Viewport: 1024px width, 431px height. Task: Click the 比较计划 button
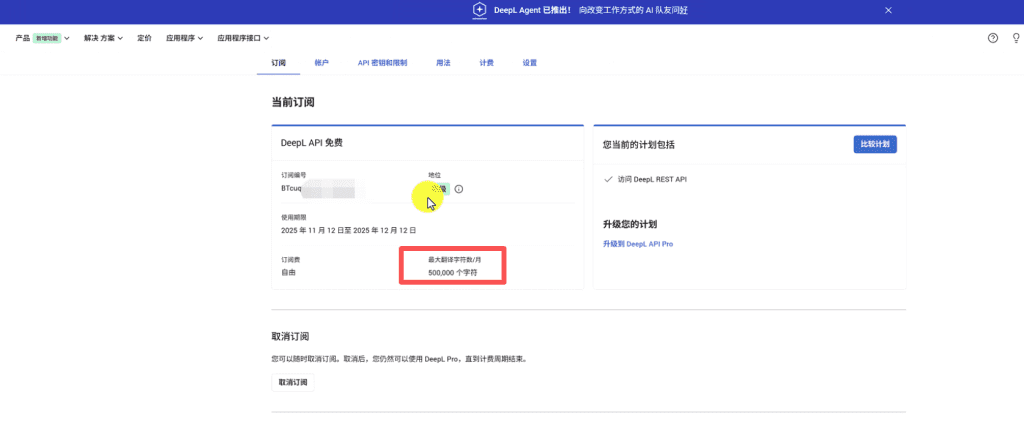click(x=875, y=144)
